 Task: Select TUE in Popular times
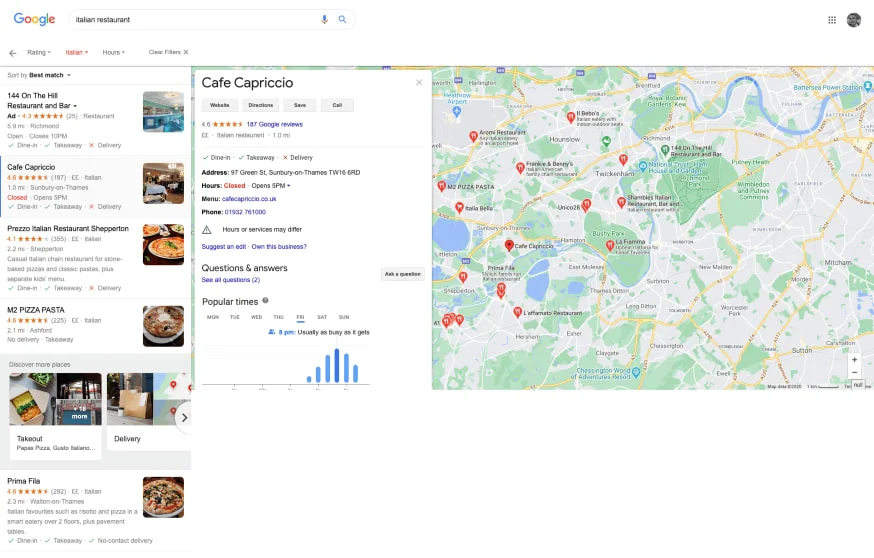(235, 317)
